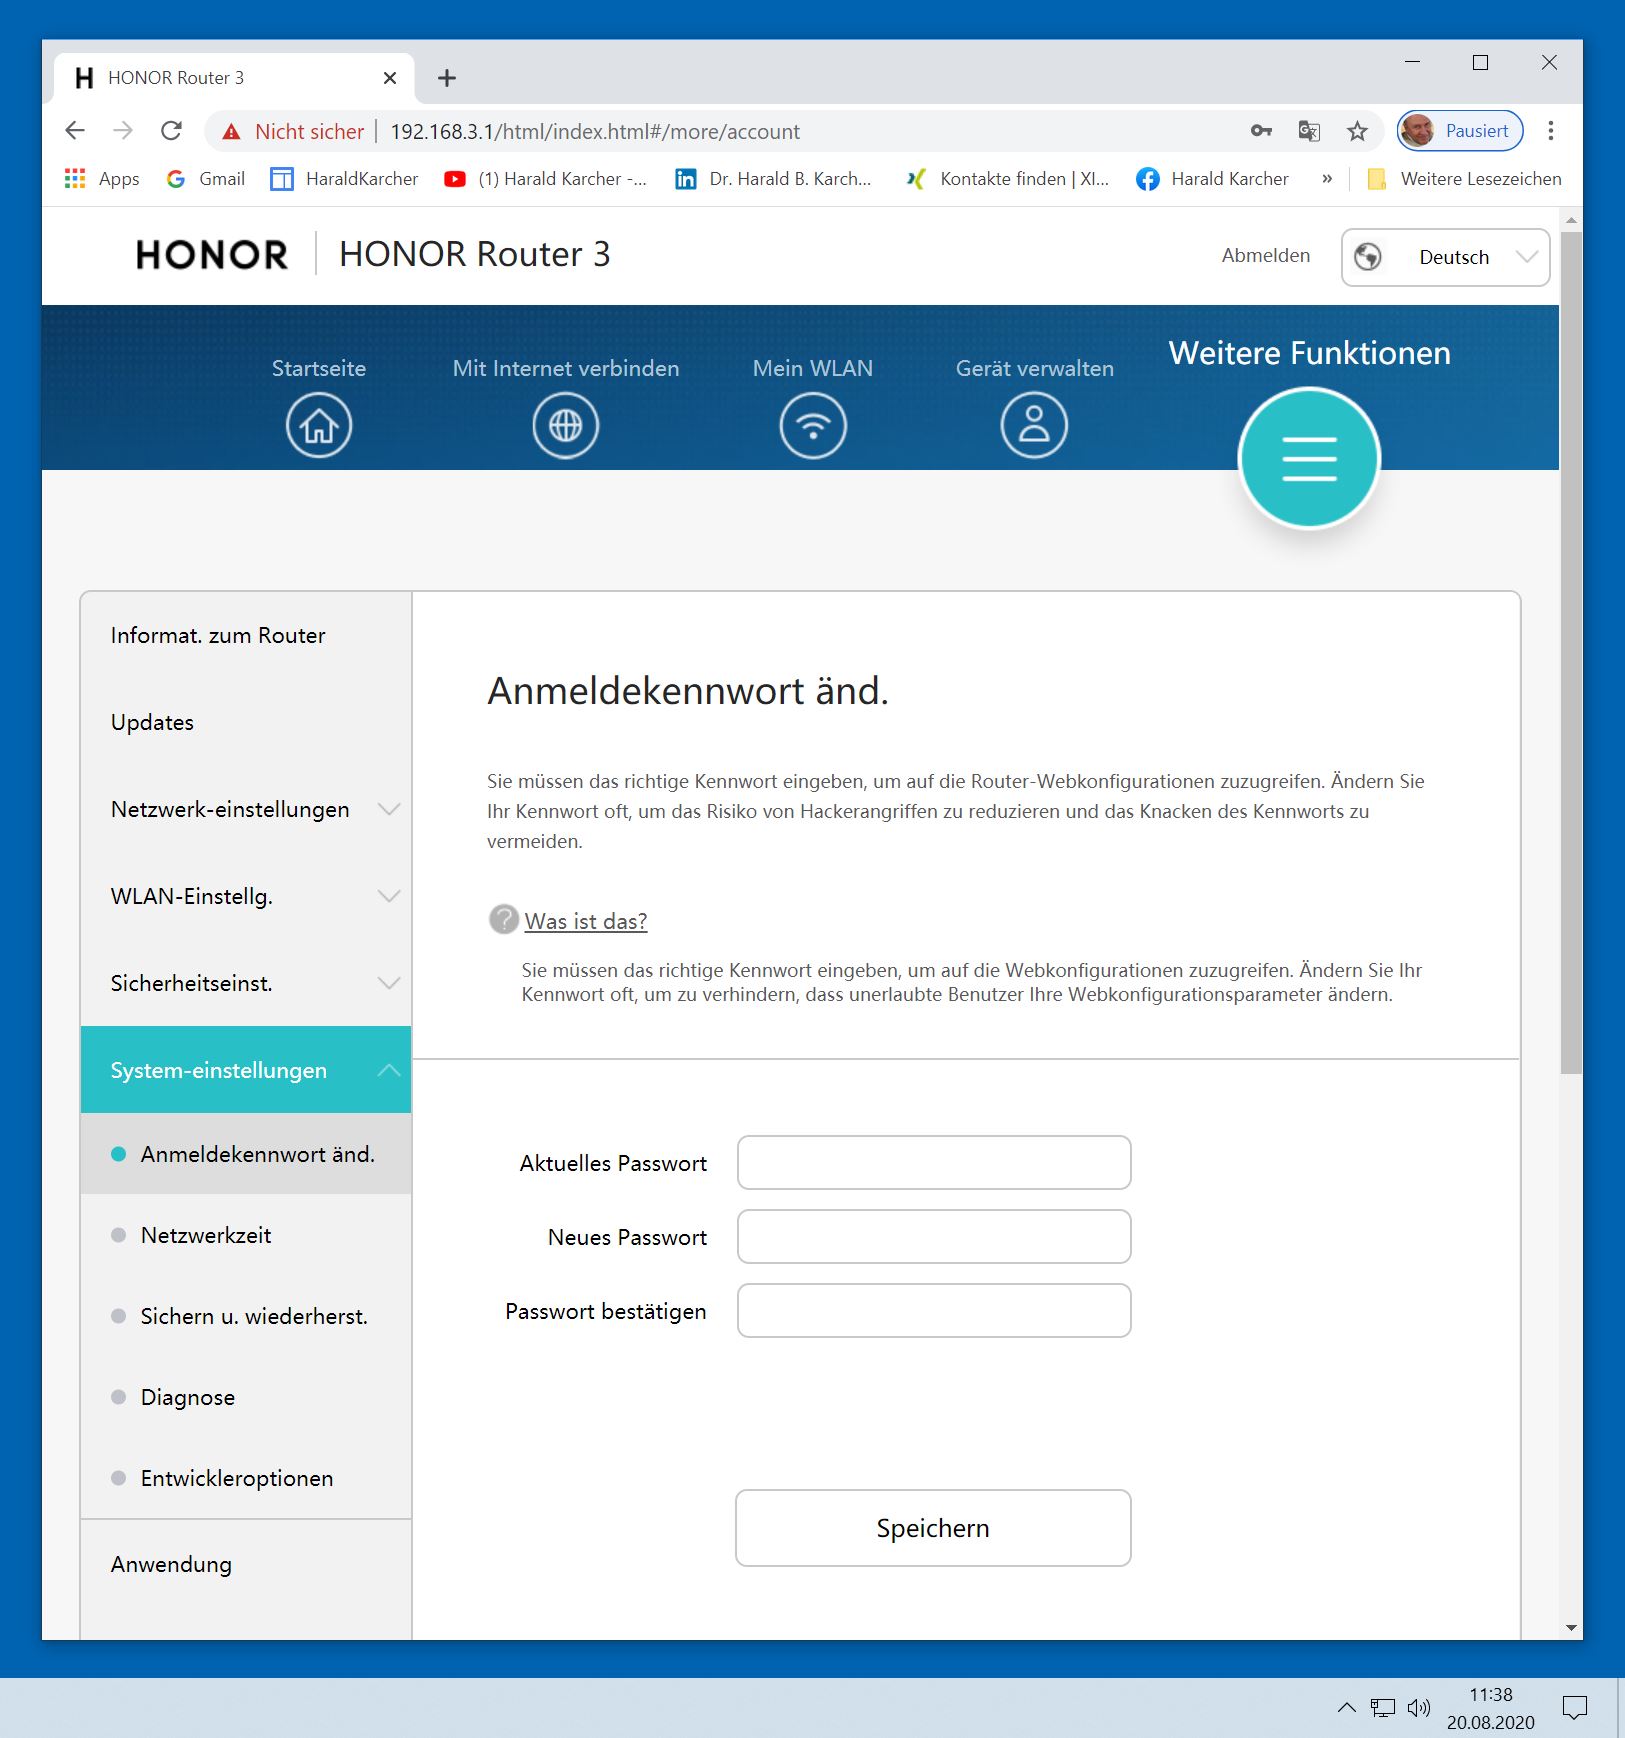Viewport: 1625px width, 1738px height.
Task: Open the Windows notification center
Action: coord(1575,1708)
